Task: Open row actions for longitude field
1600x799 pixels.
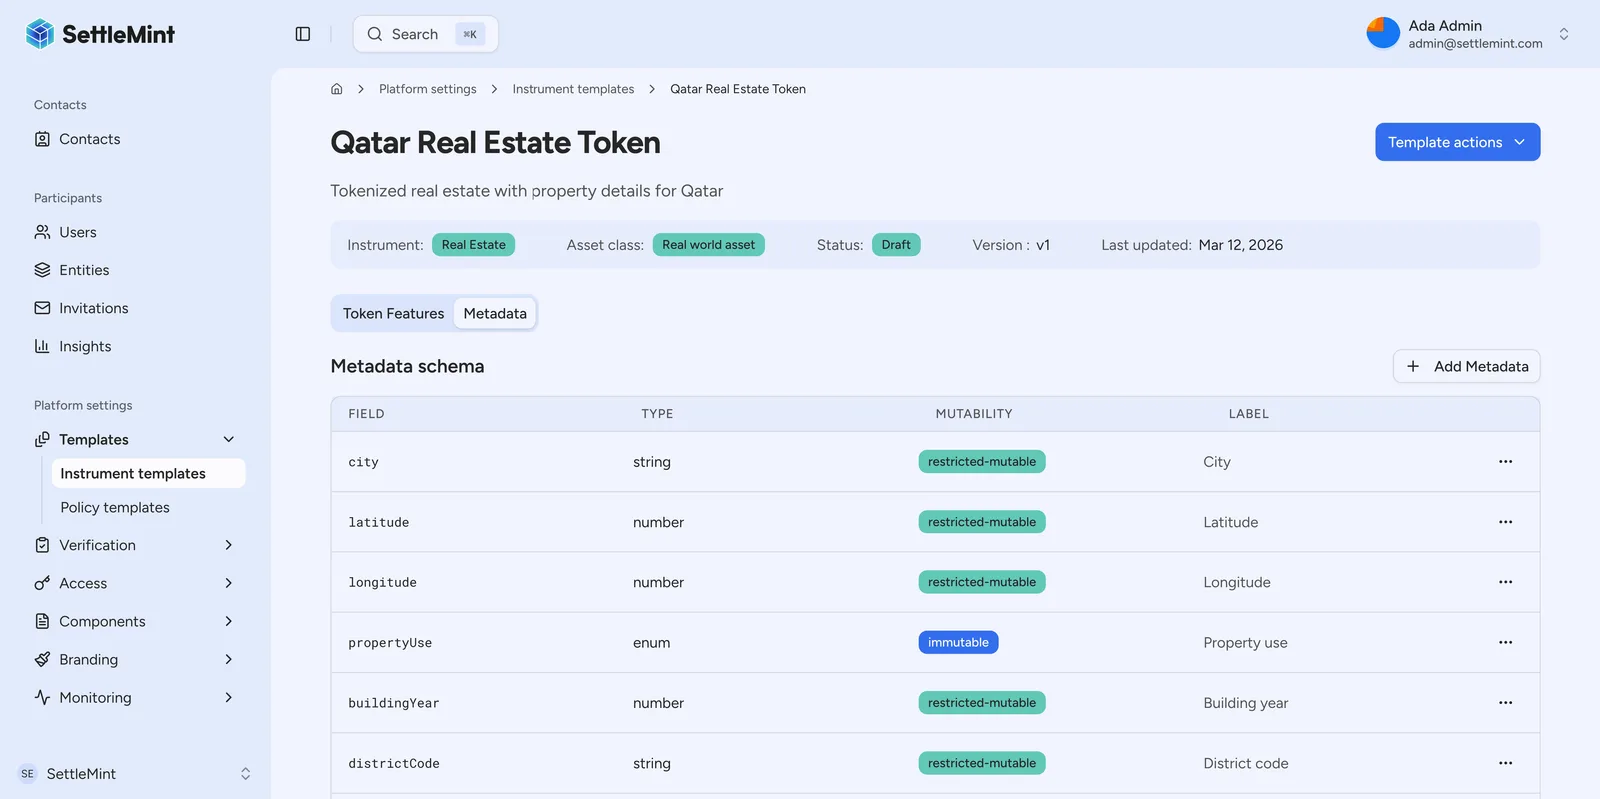Action: click(1505, 582)
